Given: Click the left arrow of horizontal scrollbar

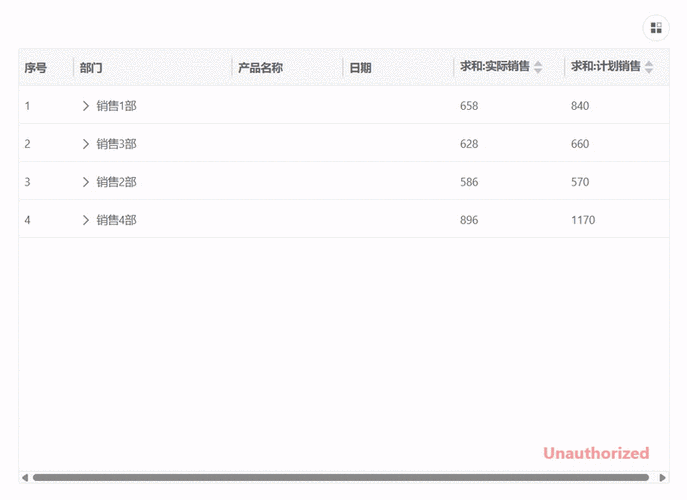Looking at the screenshot, I should [x=25, y=478].
